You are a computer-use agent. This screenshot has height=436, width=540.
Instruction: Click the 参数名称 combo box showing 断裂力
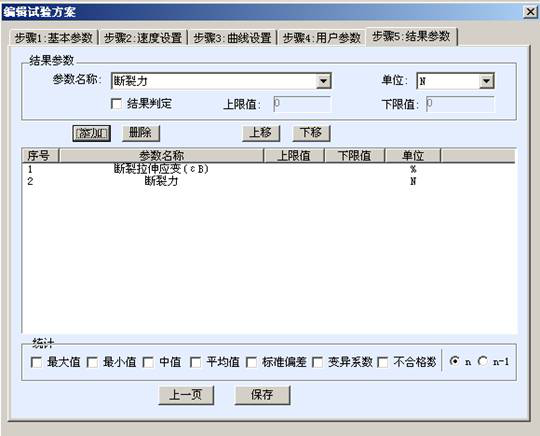pos(221,81)
